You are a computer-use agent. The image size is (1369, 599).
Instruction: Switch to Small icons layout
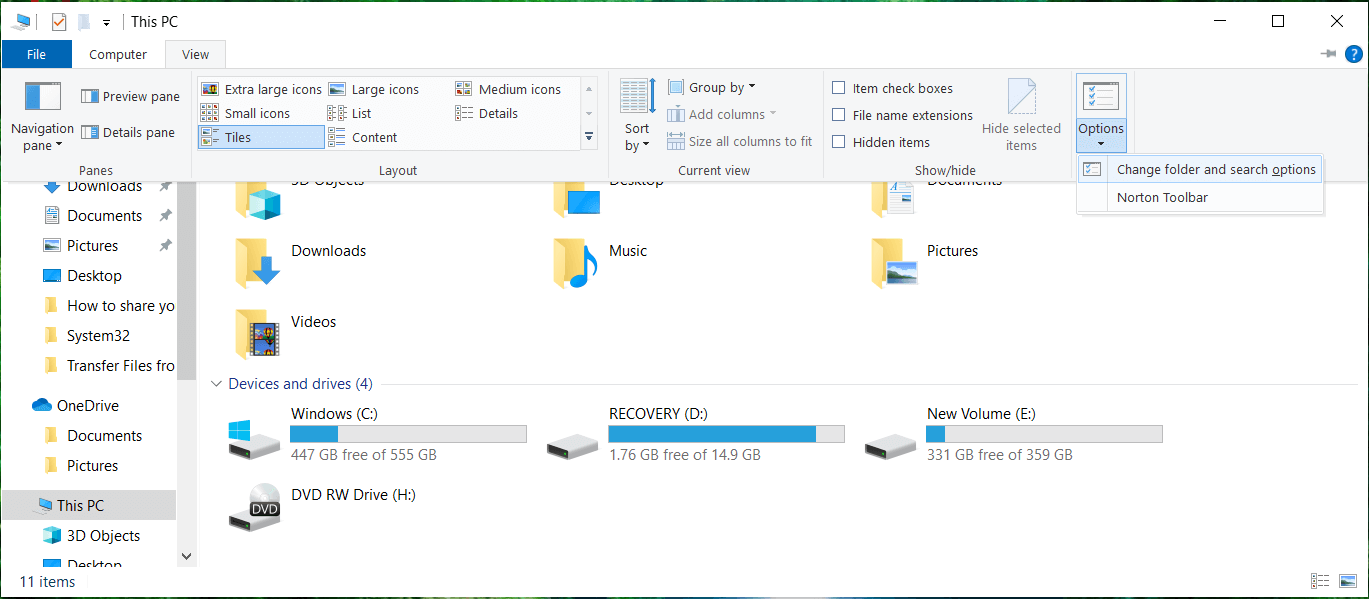tap(258, 112)
